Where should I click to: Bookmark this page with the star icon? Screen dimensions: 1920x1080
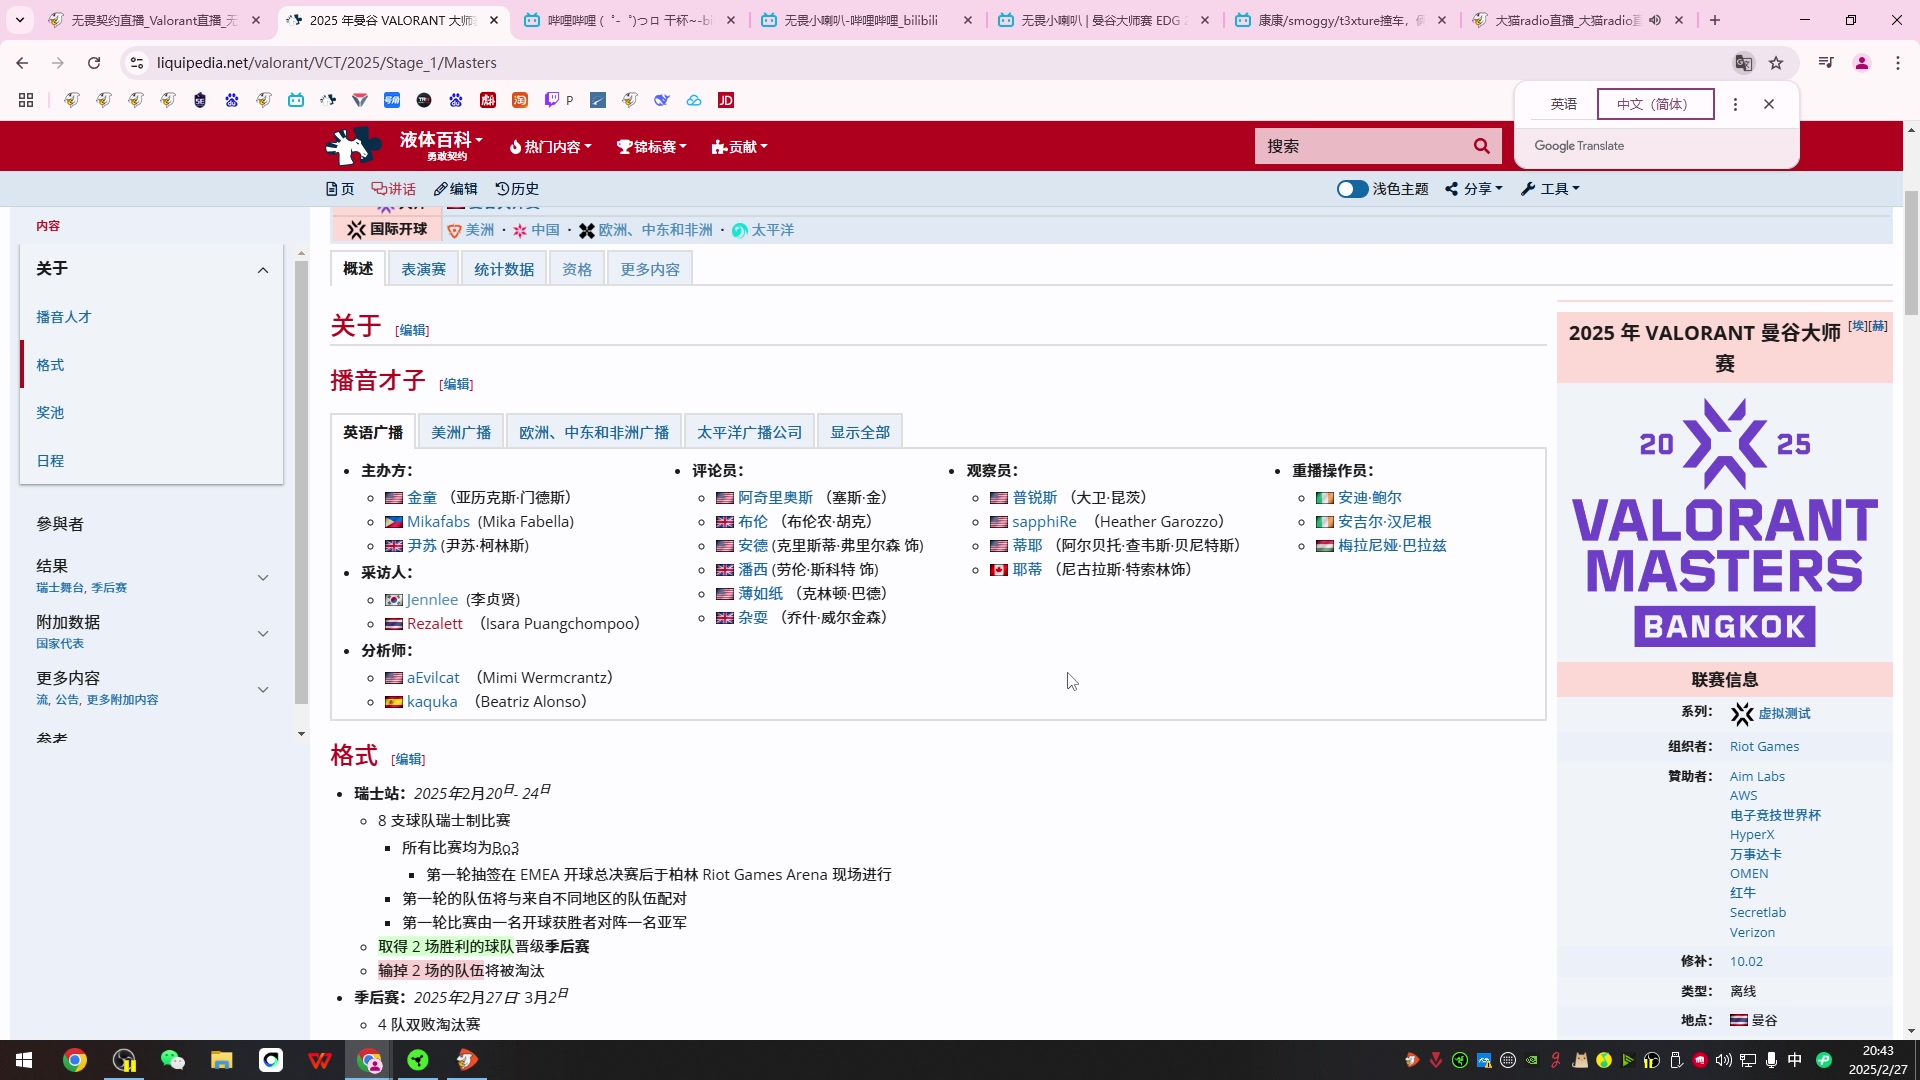point(1776,63)
